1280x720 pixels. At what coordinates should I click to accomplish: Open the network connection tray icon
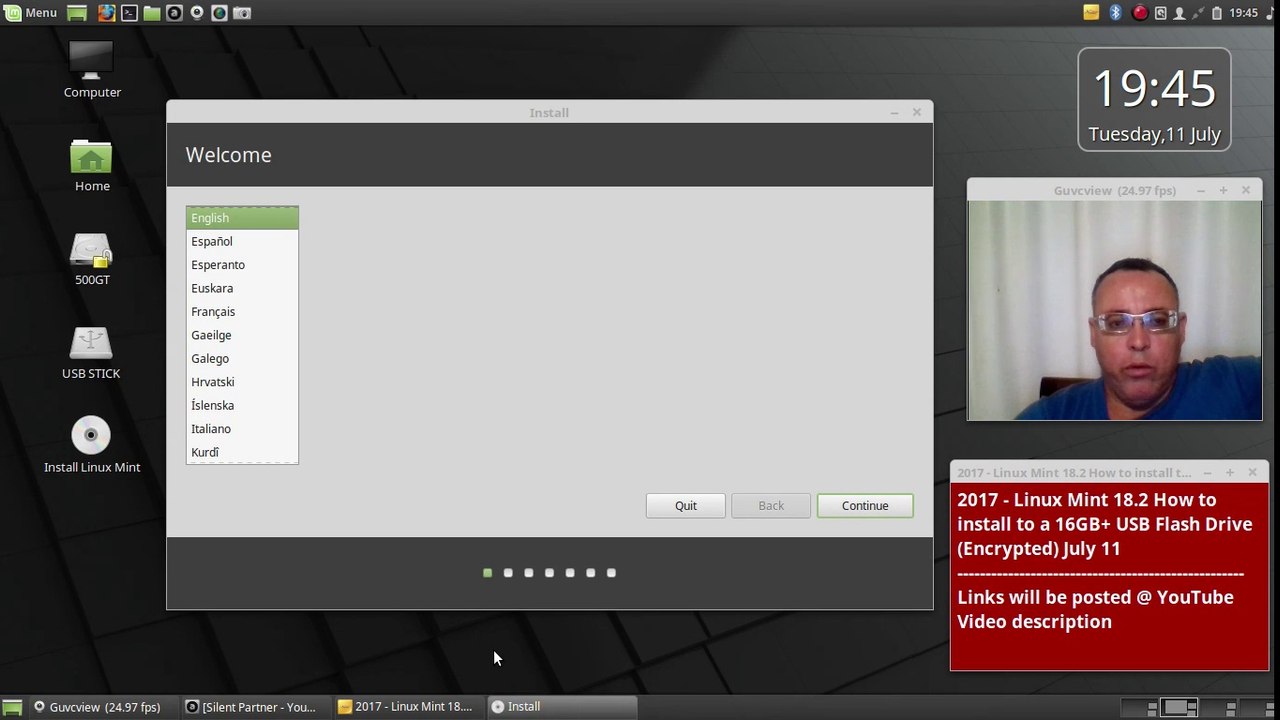point(1196,13)
